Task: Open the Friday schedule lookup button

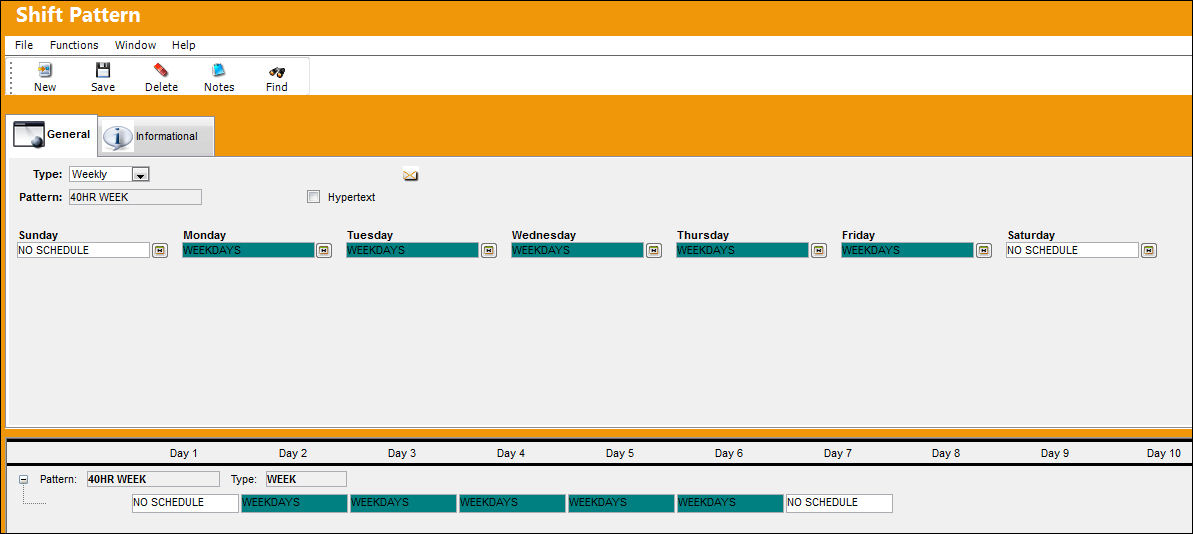Action: coord(984,250)
